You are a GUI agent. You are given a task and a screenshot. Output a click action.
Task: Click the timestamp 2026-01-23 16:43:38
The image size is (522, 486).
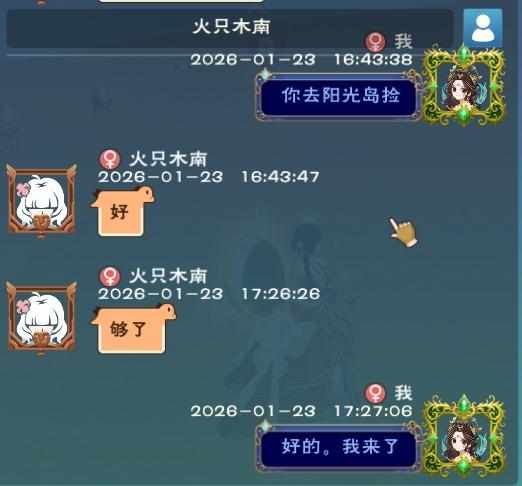[301, 60]
